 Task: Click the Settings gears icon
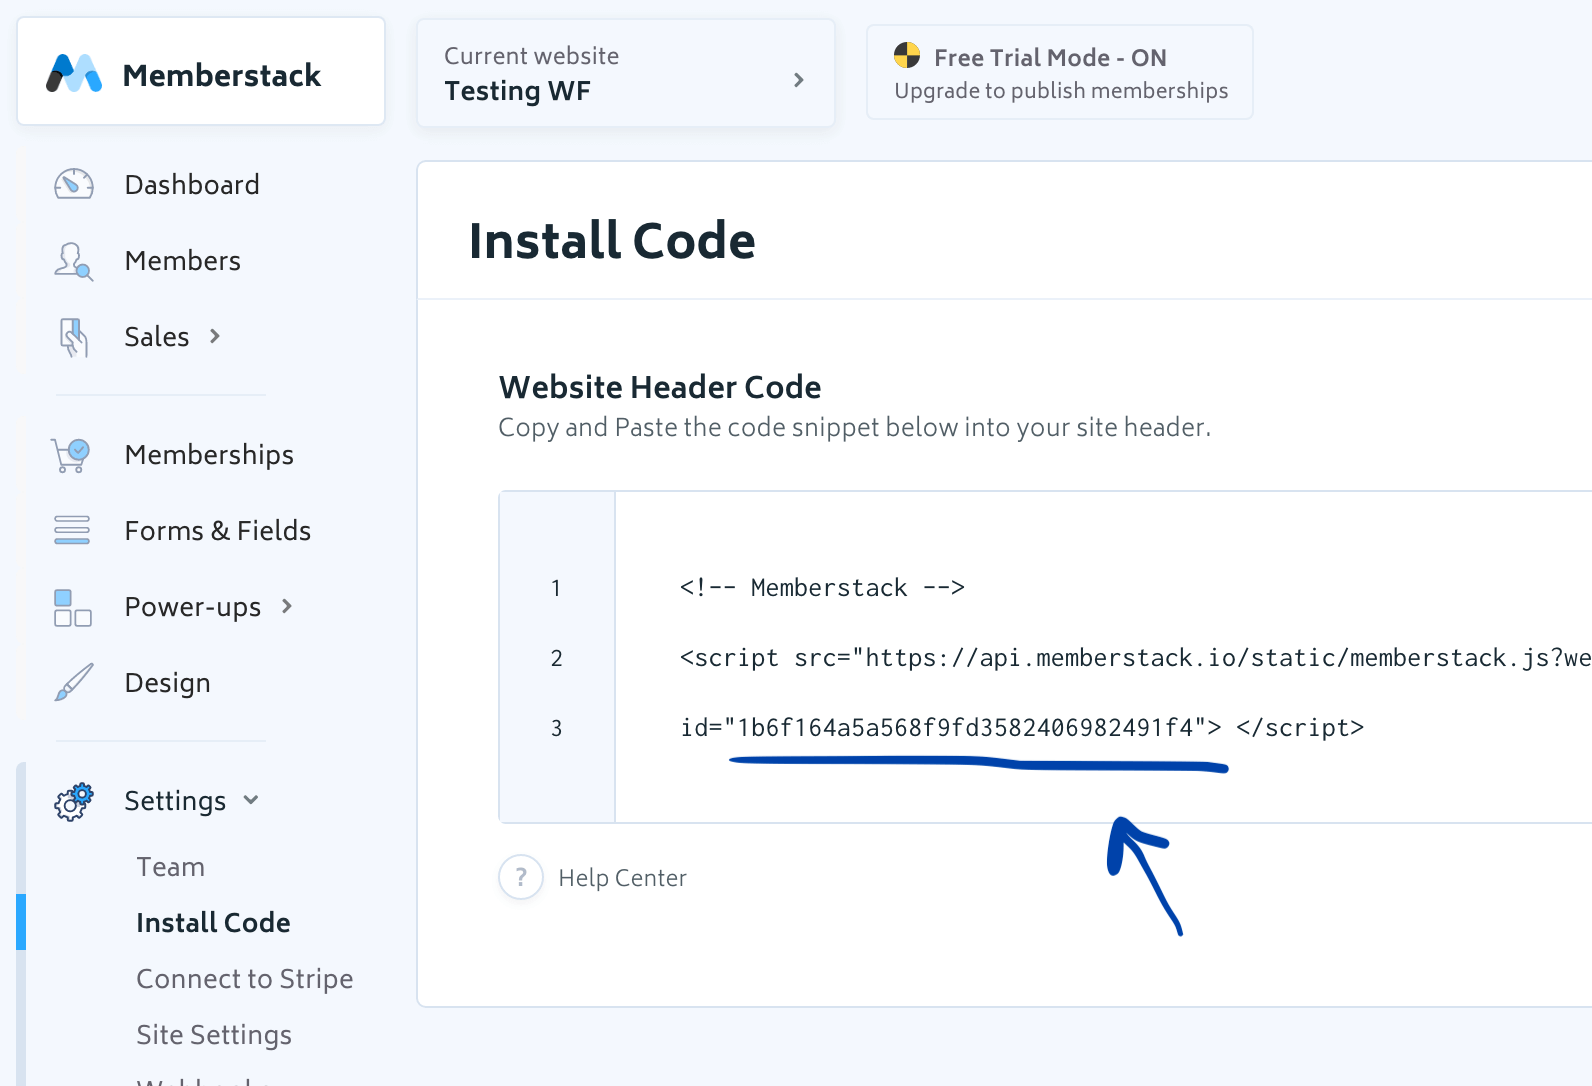[x=74, y=801]
